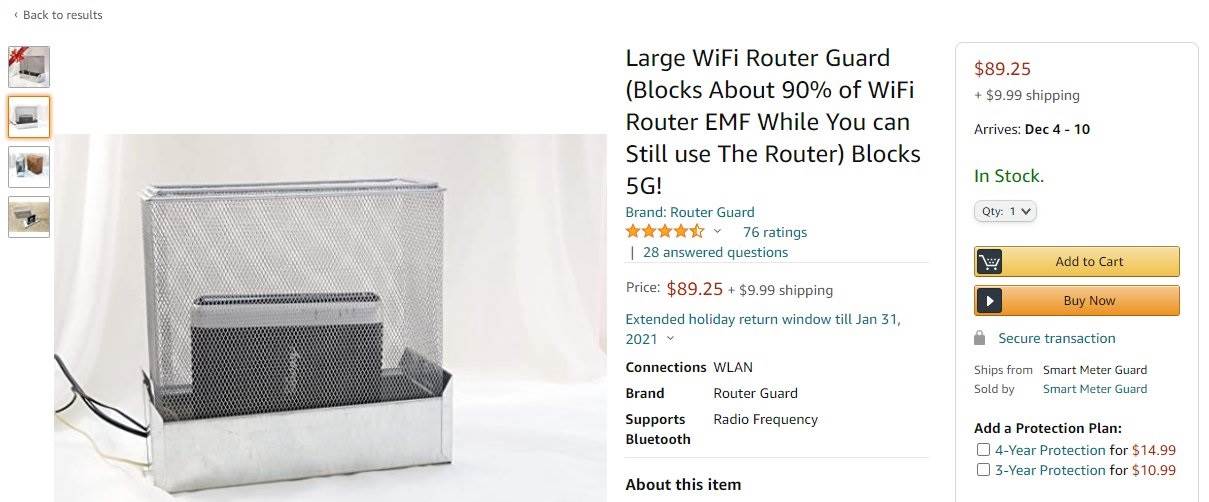This screenshot has height=502, width=1209.
Task: Expand the ratings breakdown chevron beside stars
Action: pos(717,232)
